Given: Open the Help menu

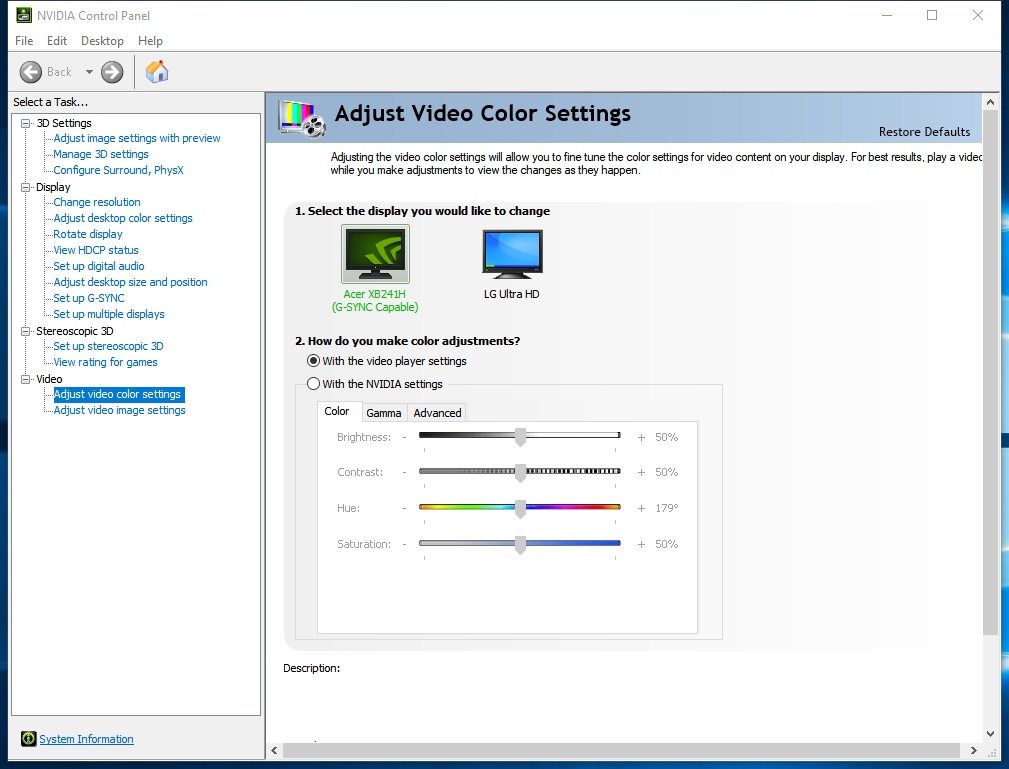Looking at the screenshot, I should coord(150,41).
